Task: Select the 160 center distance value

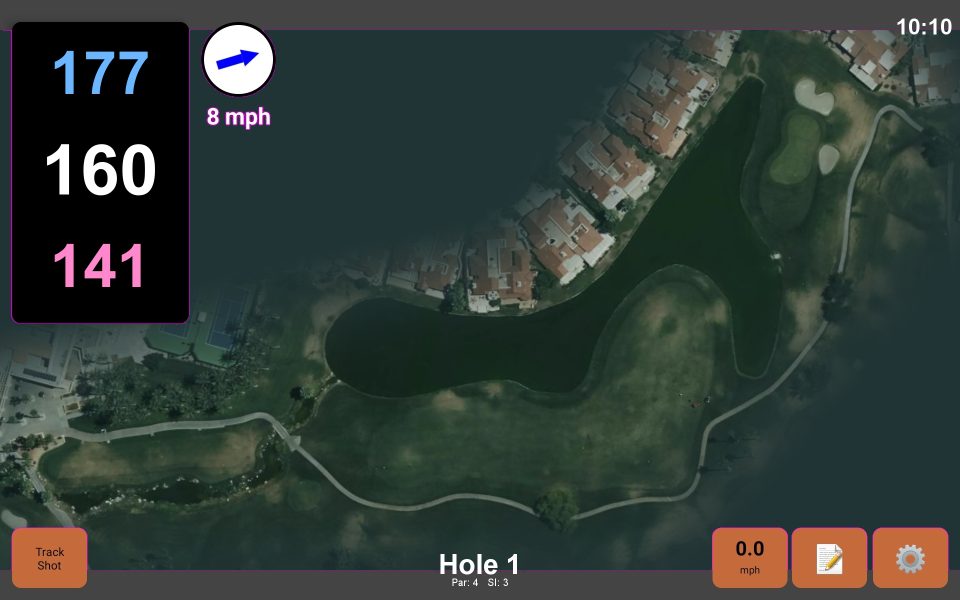Action: (x=100, y=170)
